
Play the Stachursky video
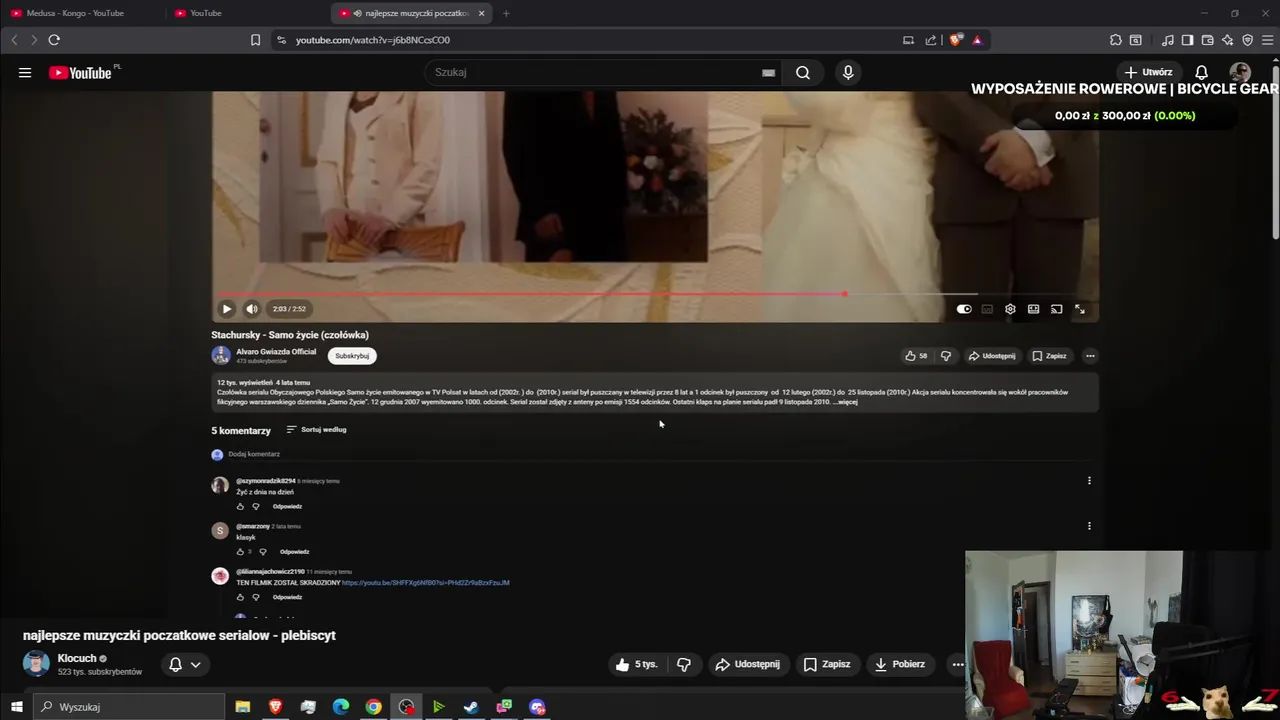226,309
